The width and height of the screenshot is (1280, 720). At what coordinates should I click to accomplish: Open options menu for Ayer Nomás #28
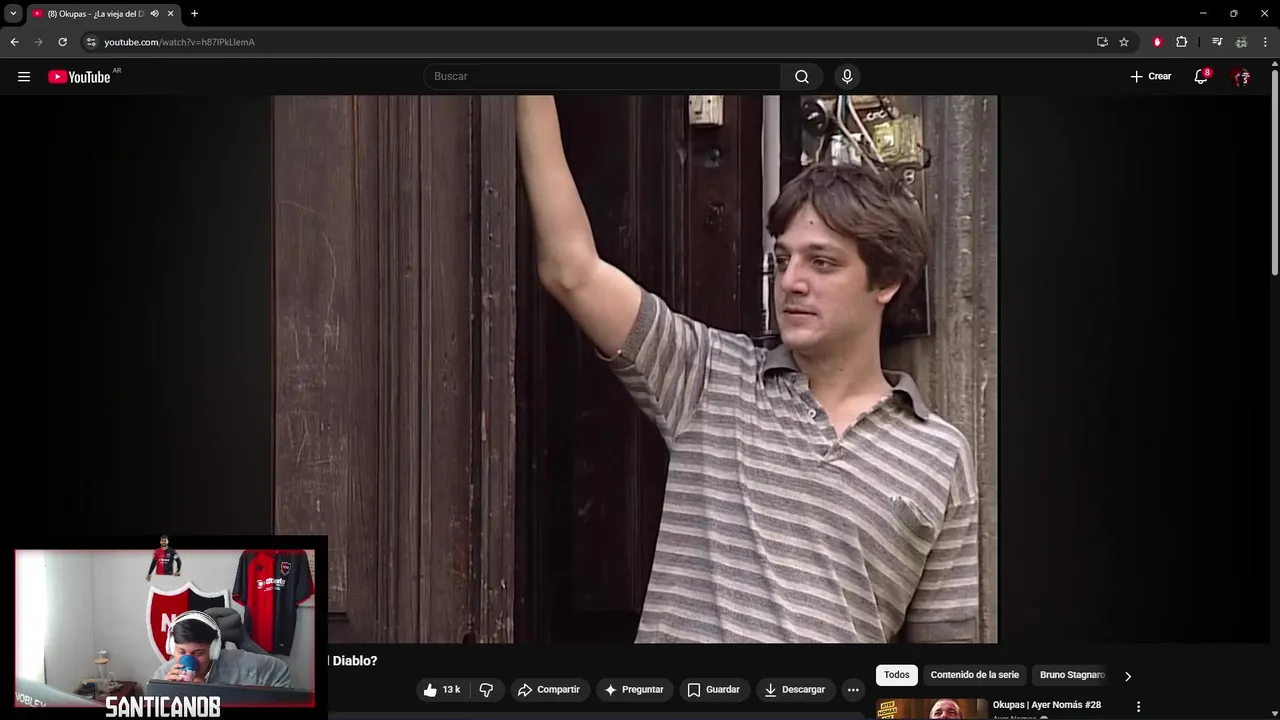tap(1138, 707)
